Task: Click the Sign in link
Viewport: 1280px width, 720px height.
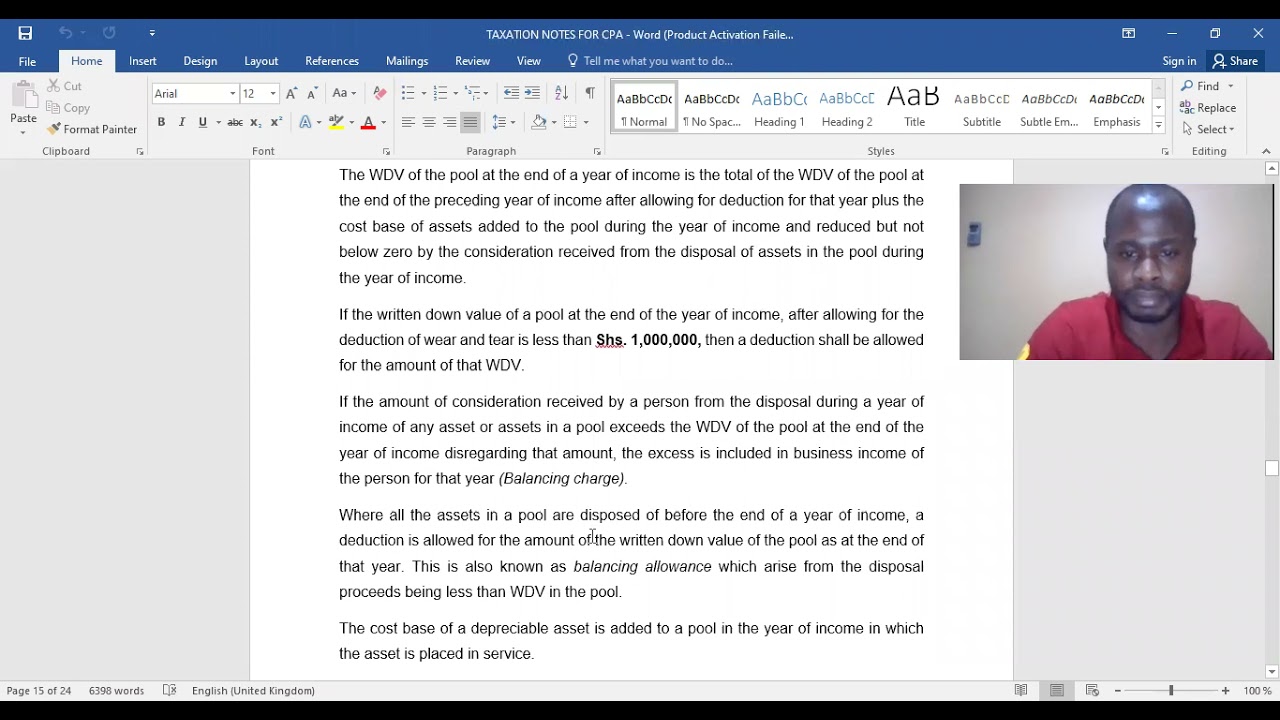Action: (1179, 61)
